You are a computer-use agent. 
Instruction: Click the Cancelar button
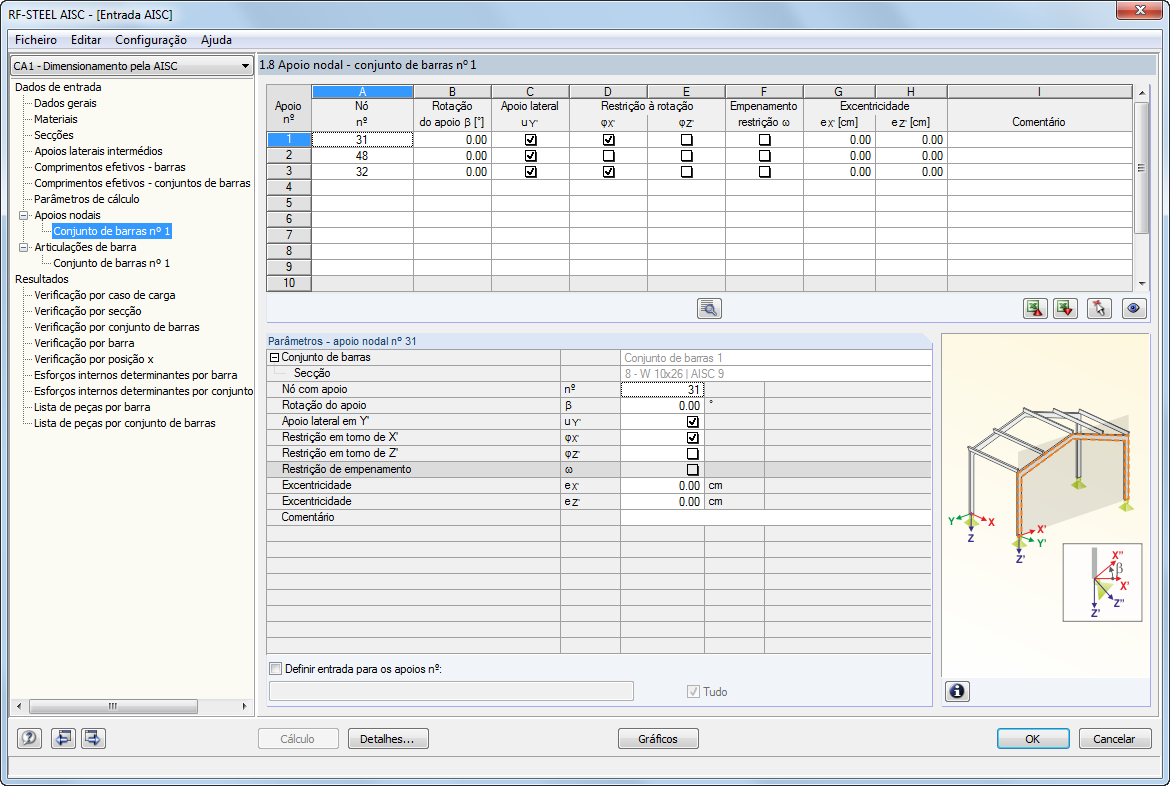[1114, 738]
